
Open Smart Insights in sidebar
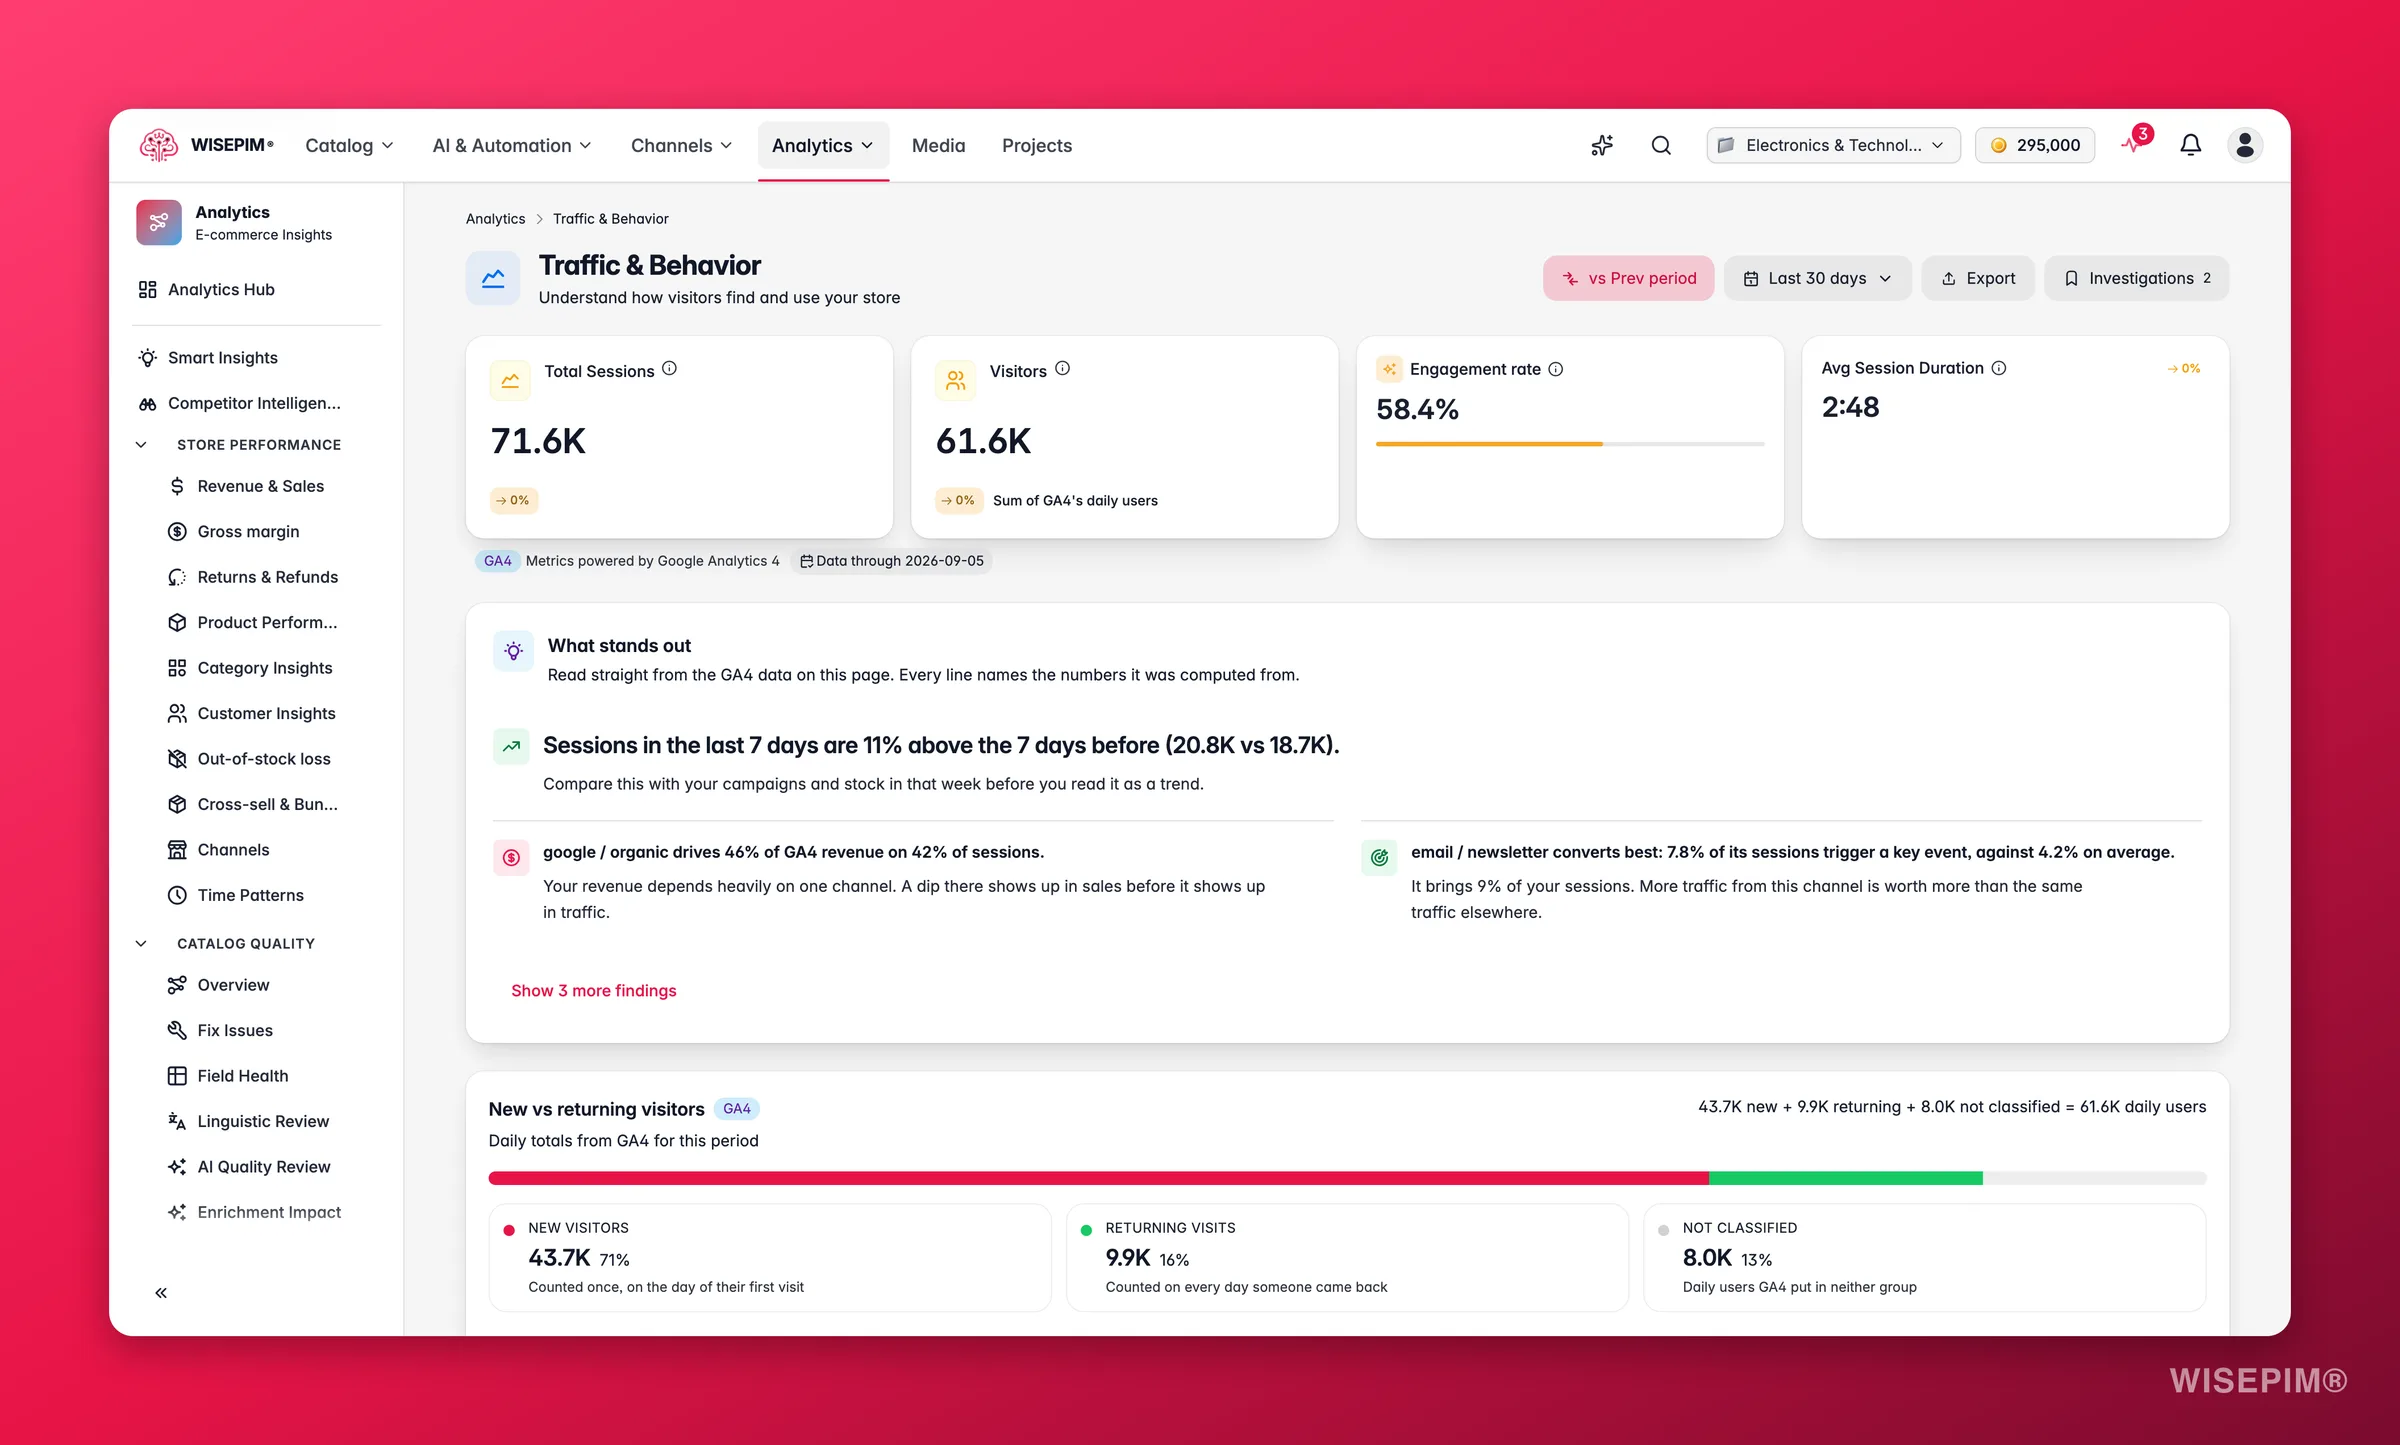[x=257, y=358]
